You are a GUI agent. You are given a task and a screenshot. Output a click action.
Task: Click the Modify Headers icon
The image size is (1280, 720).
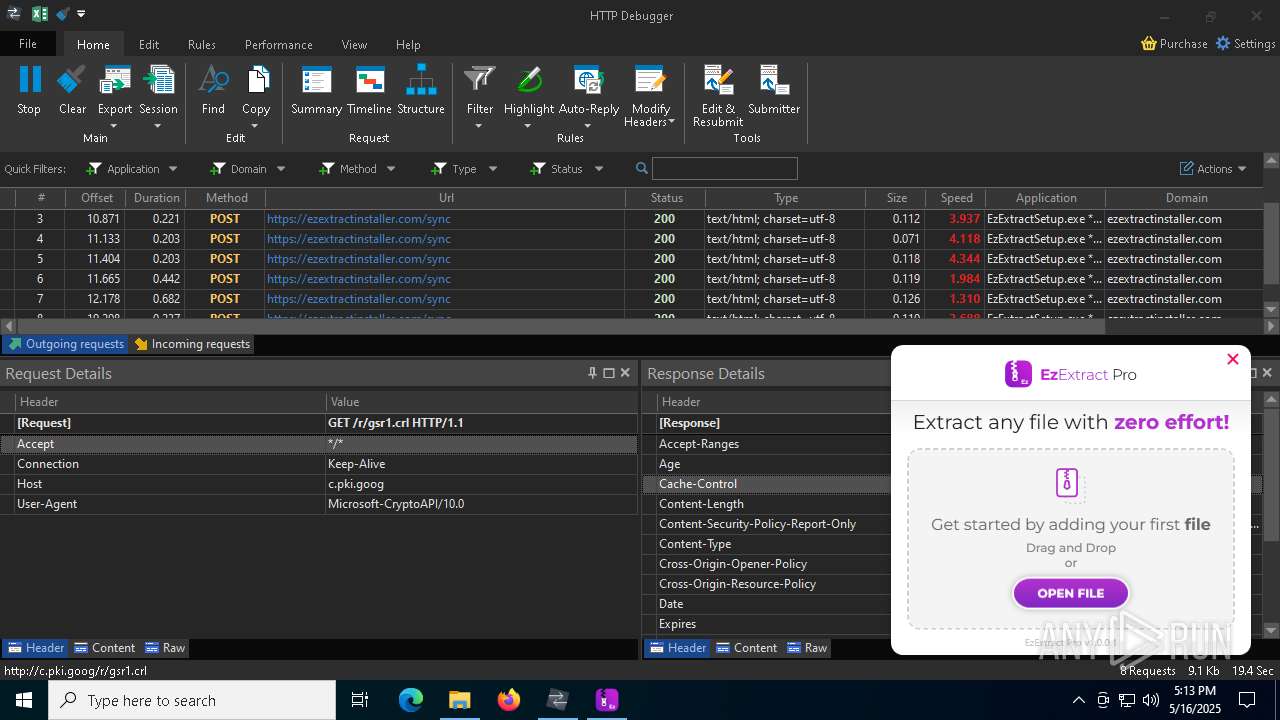click(x=650, y=80)
